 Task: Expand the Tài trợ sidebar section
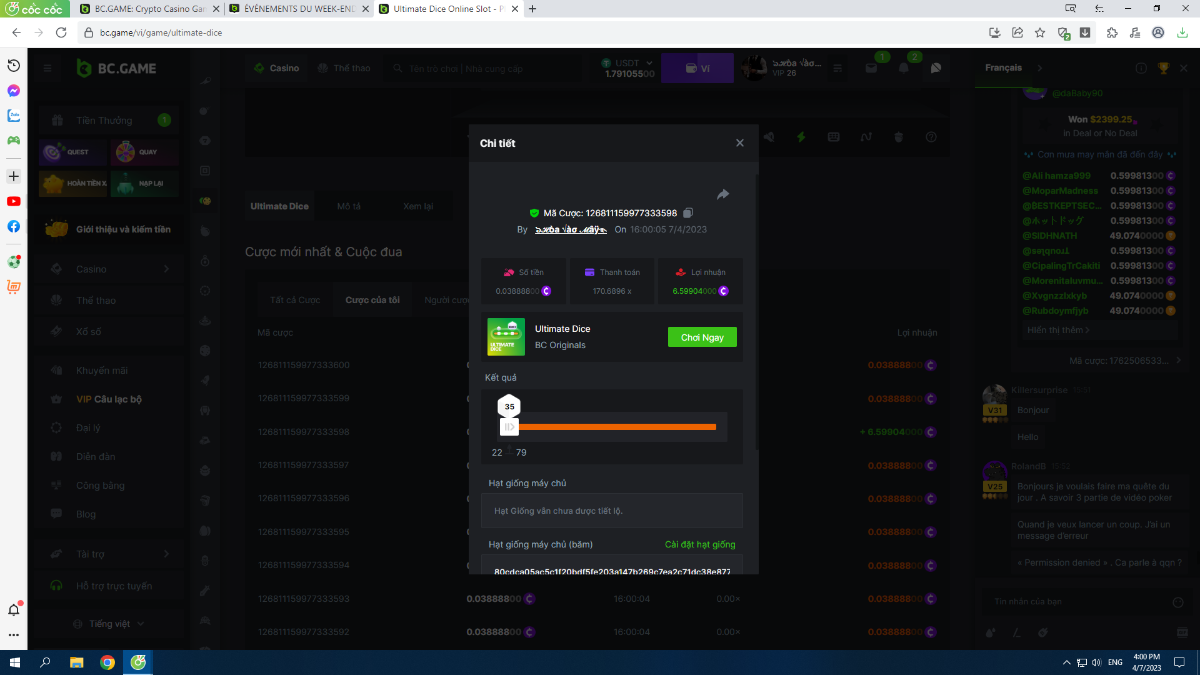coord(166,553)
